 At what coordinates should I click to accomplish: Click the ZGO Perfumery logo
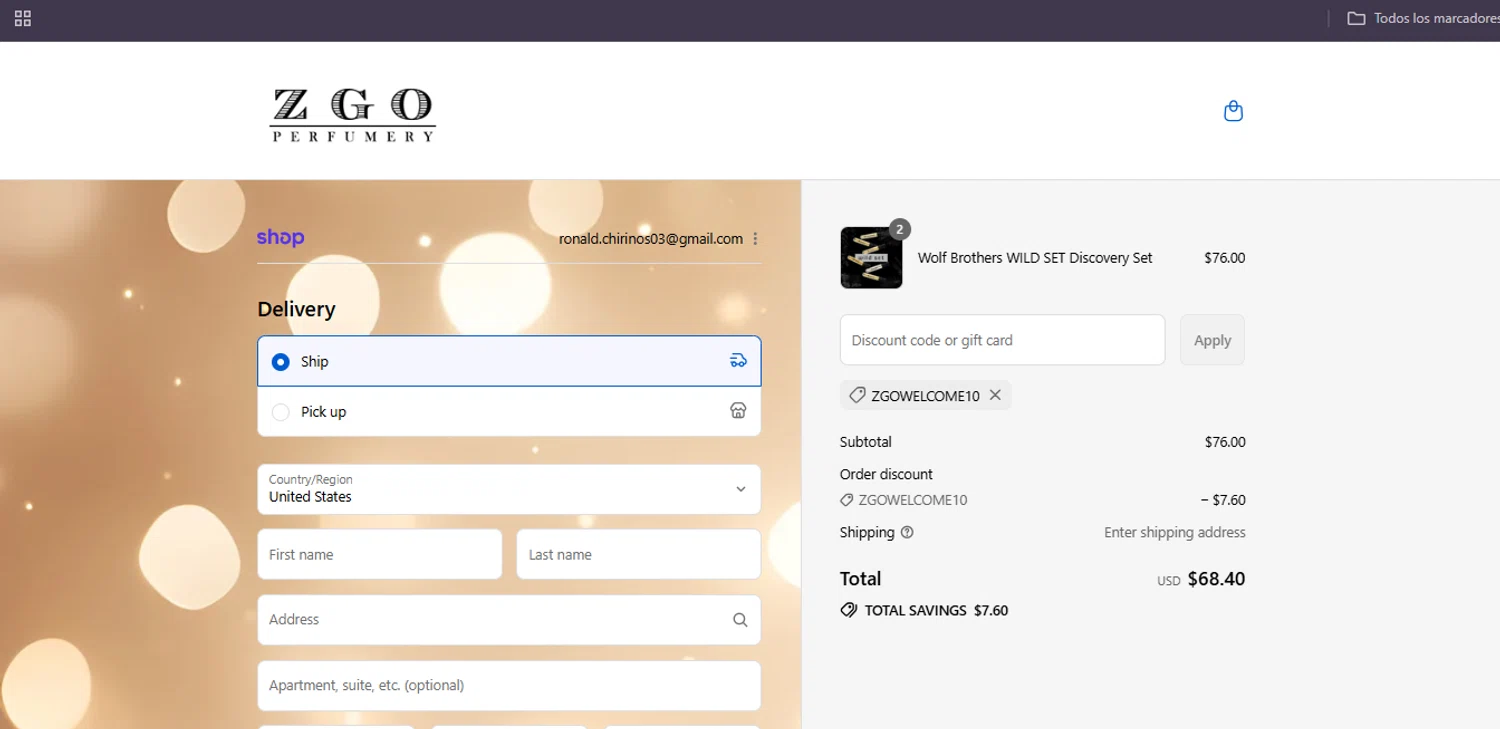(x=353, y=115)
